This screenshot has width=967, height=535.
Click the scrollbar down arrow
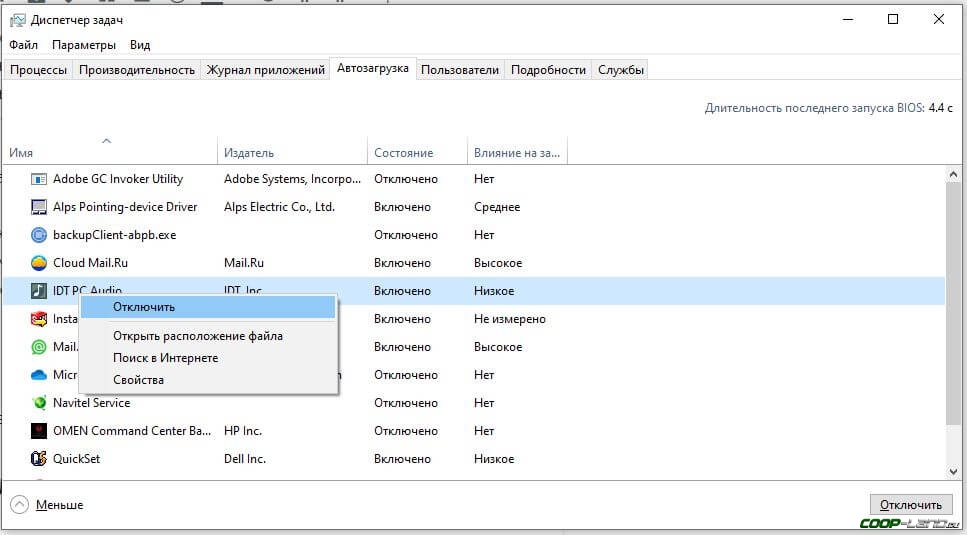953,472
